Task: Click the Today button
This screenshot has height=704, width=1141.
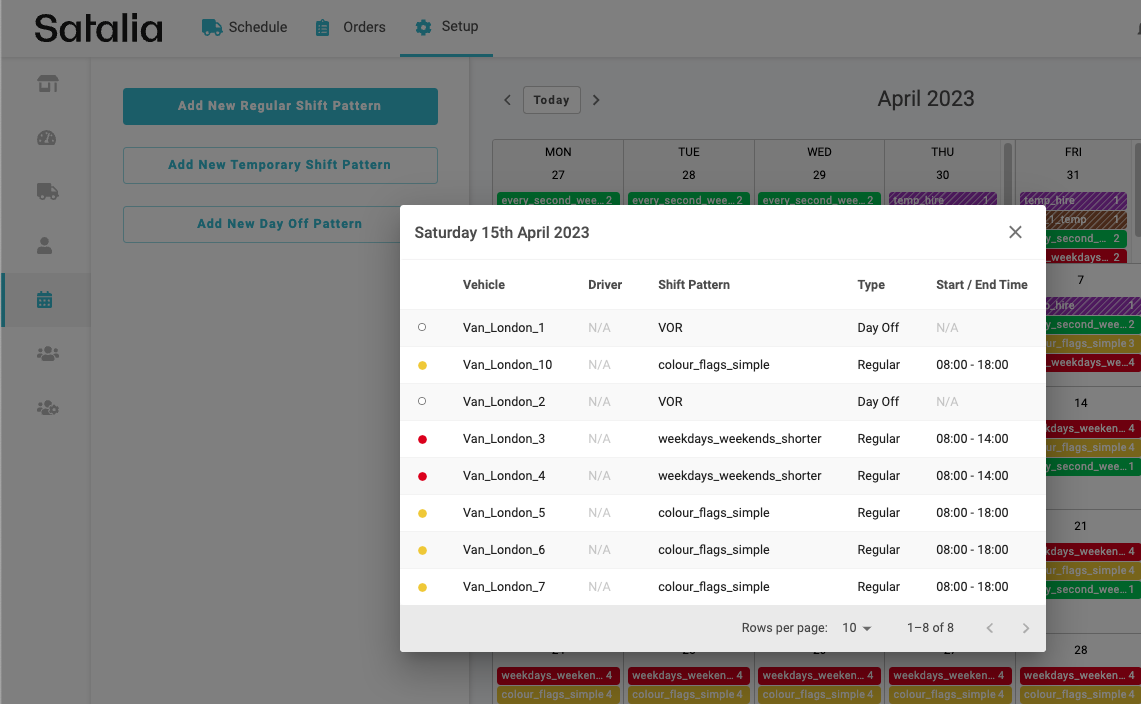Action: [x=551, y=100]
